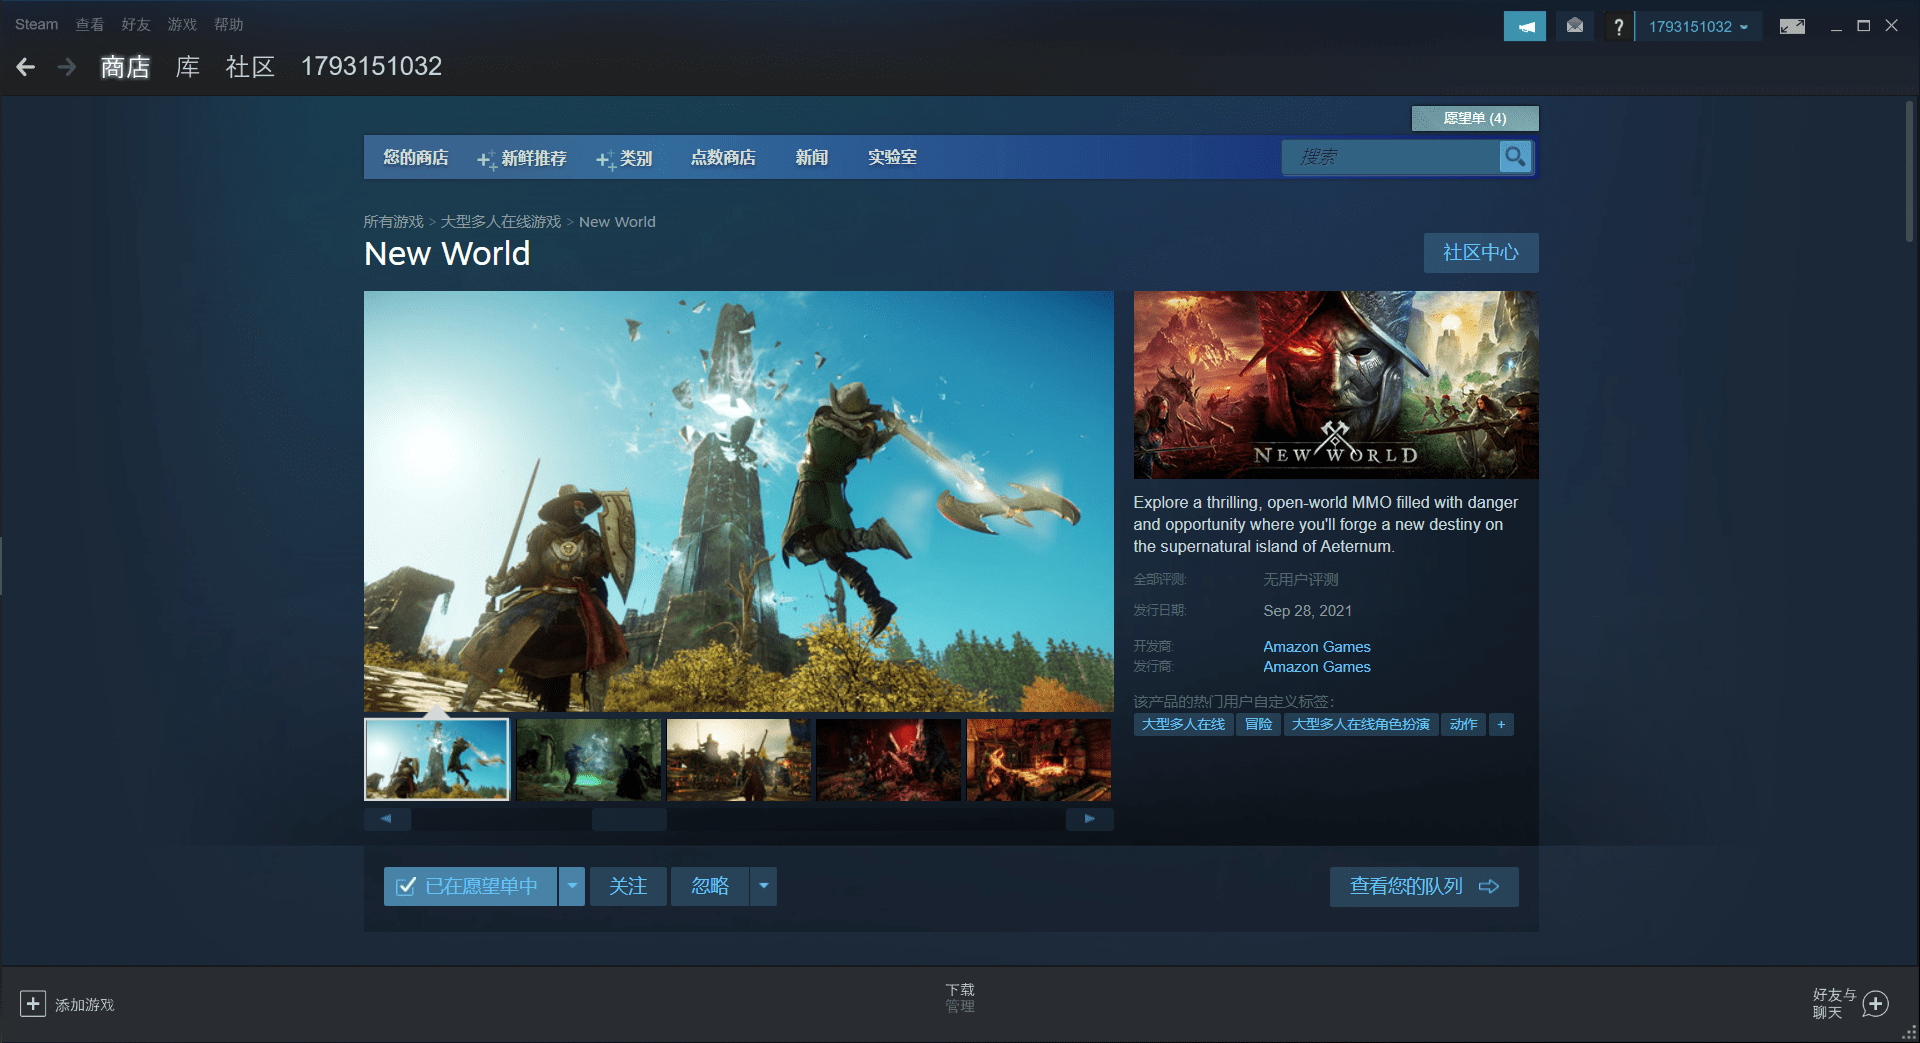Select the green forest magic thumbnail

point(589,759)
